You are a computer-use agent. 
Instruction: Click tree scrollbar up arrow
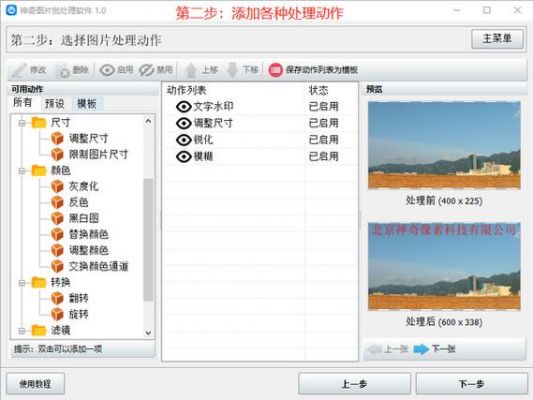point(148,121)
